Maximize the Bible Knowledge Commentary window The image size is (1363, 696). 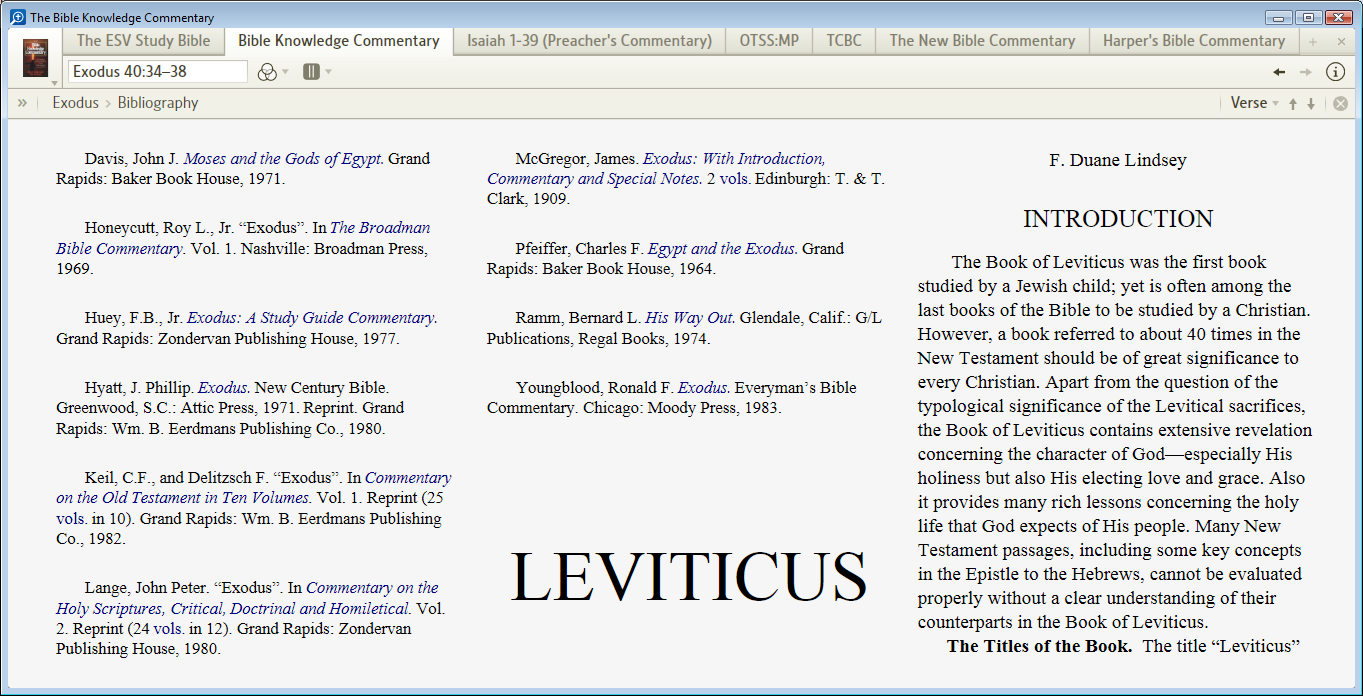[x=1308, y=17]
